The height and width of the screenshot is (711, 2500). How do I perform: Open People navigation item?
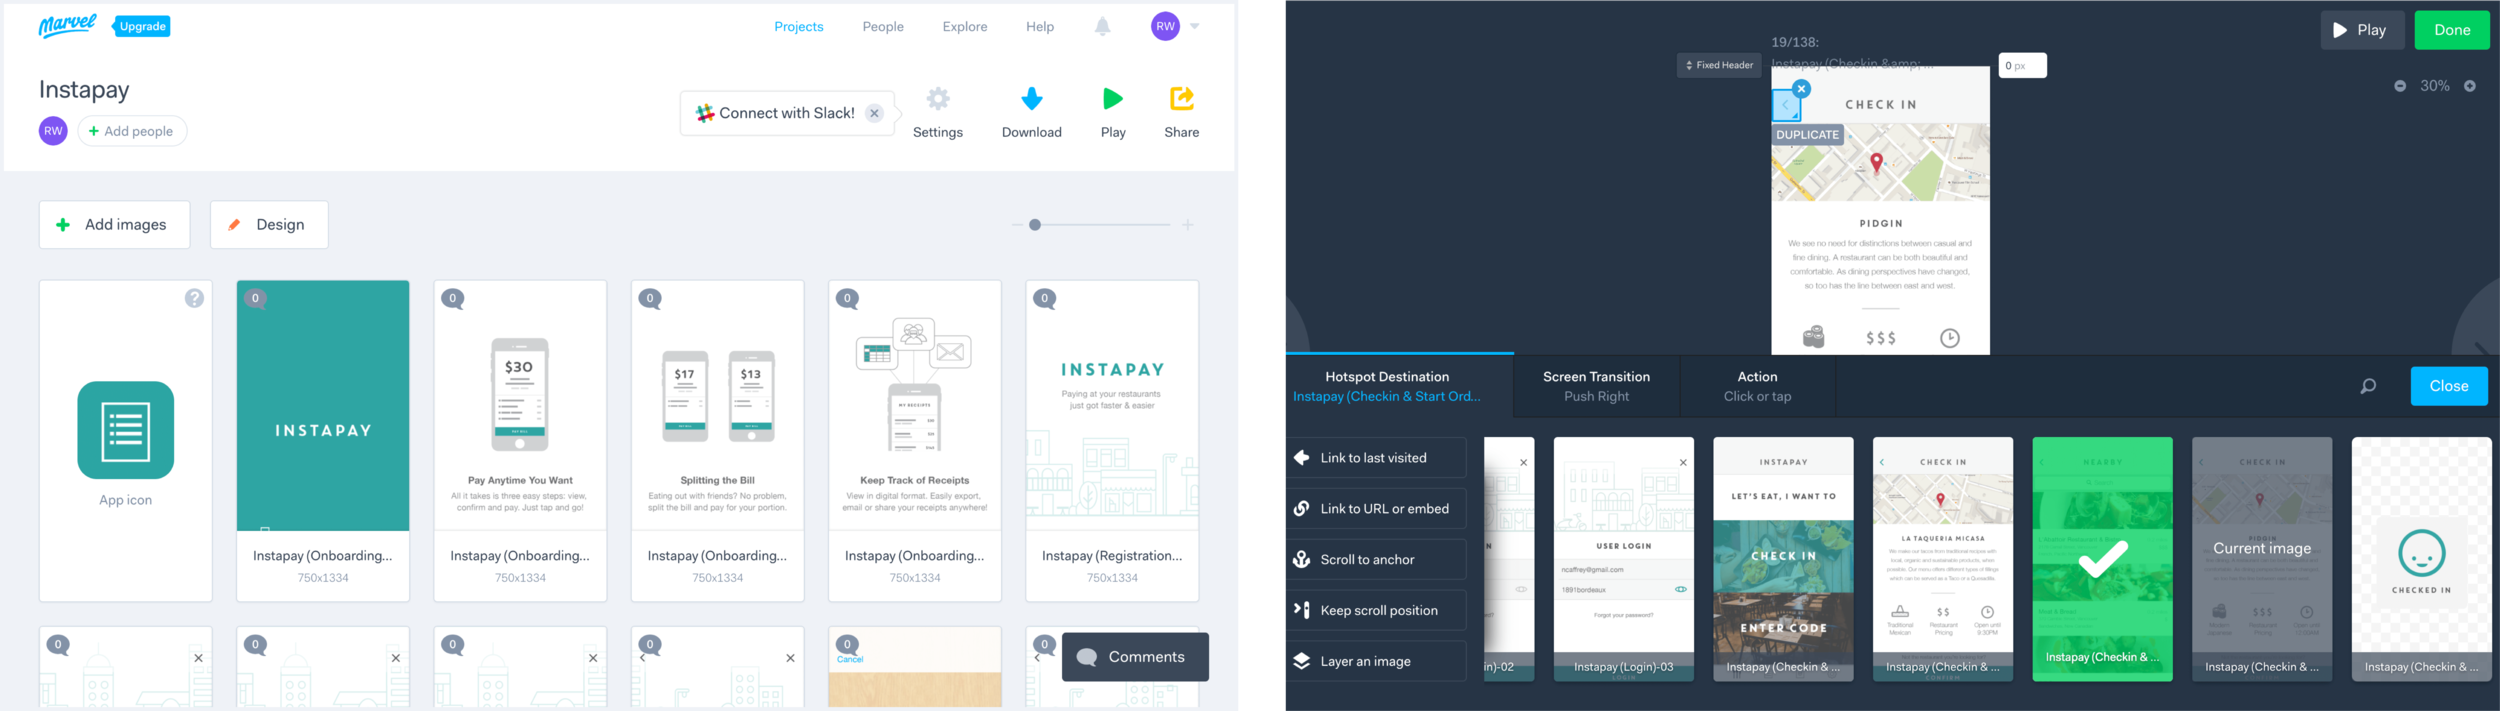[883, 27]
